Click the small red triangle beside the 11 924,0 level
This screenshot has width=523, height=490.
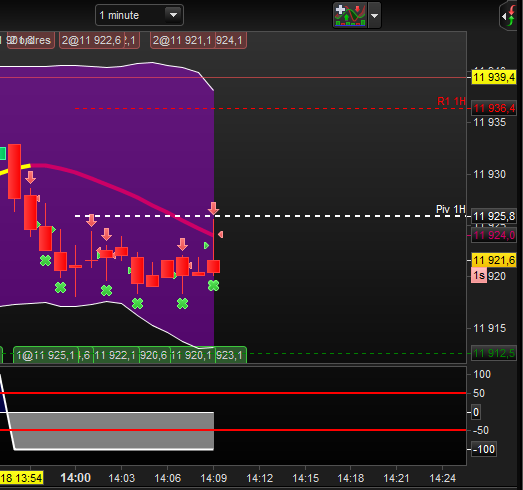(220, 234)
